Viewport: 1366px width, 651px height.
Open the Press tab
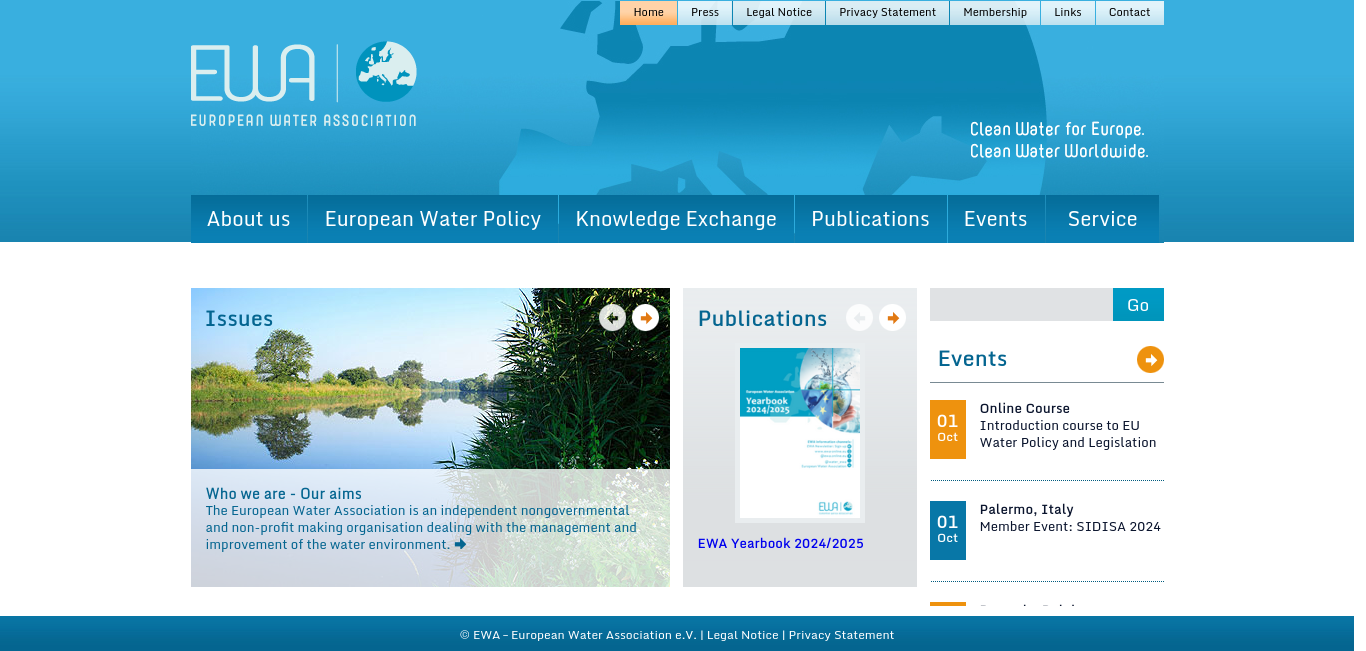[x=705, y=13]
